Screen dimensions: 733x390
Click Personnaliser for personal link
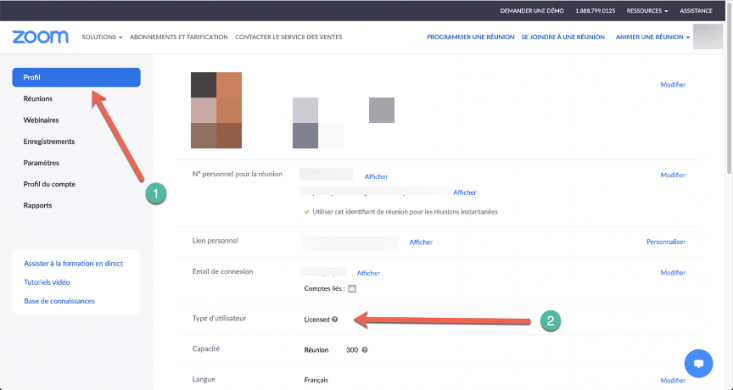coord(666,242)
